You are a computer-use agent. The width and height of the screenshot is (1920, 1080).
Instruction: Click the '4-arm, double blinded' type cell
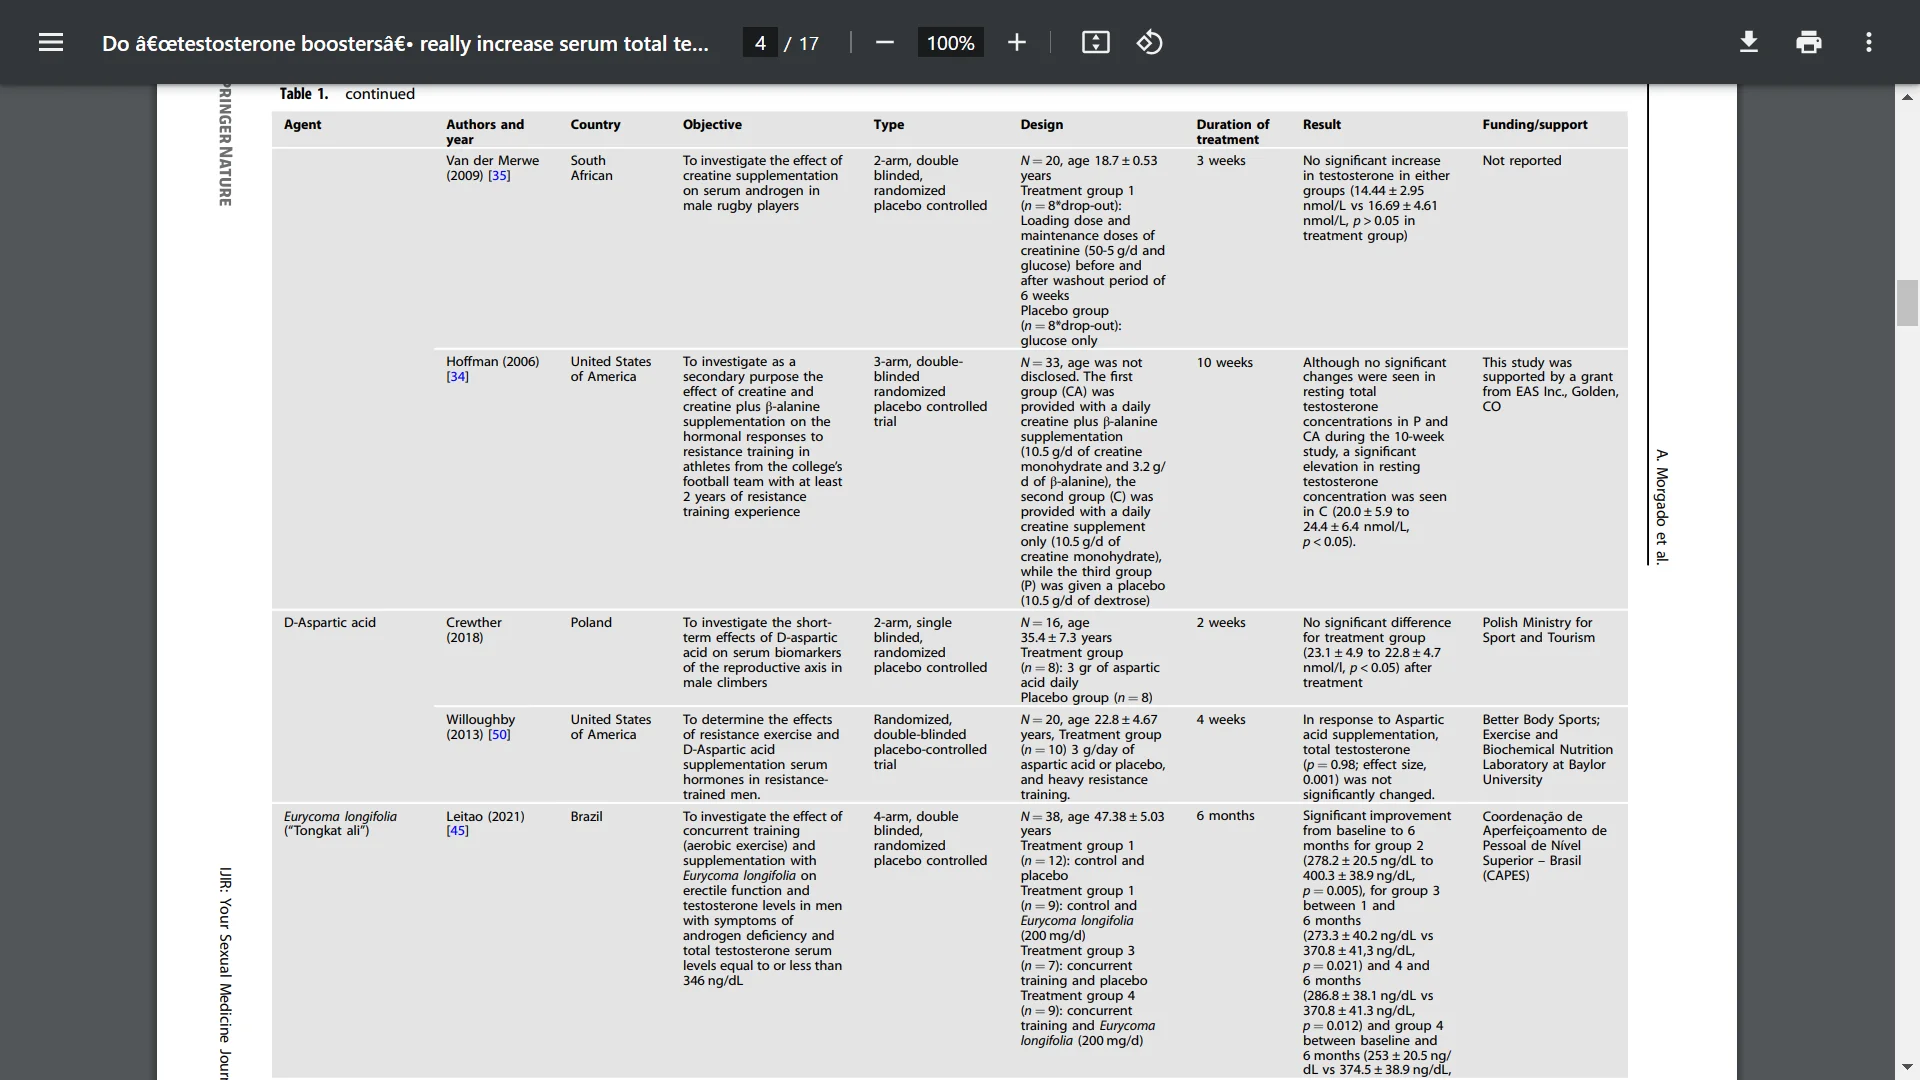click(930, 838)
